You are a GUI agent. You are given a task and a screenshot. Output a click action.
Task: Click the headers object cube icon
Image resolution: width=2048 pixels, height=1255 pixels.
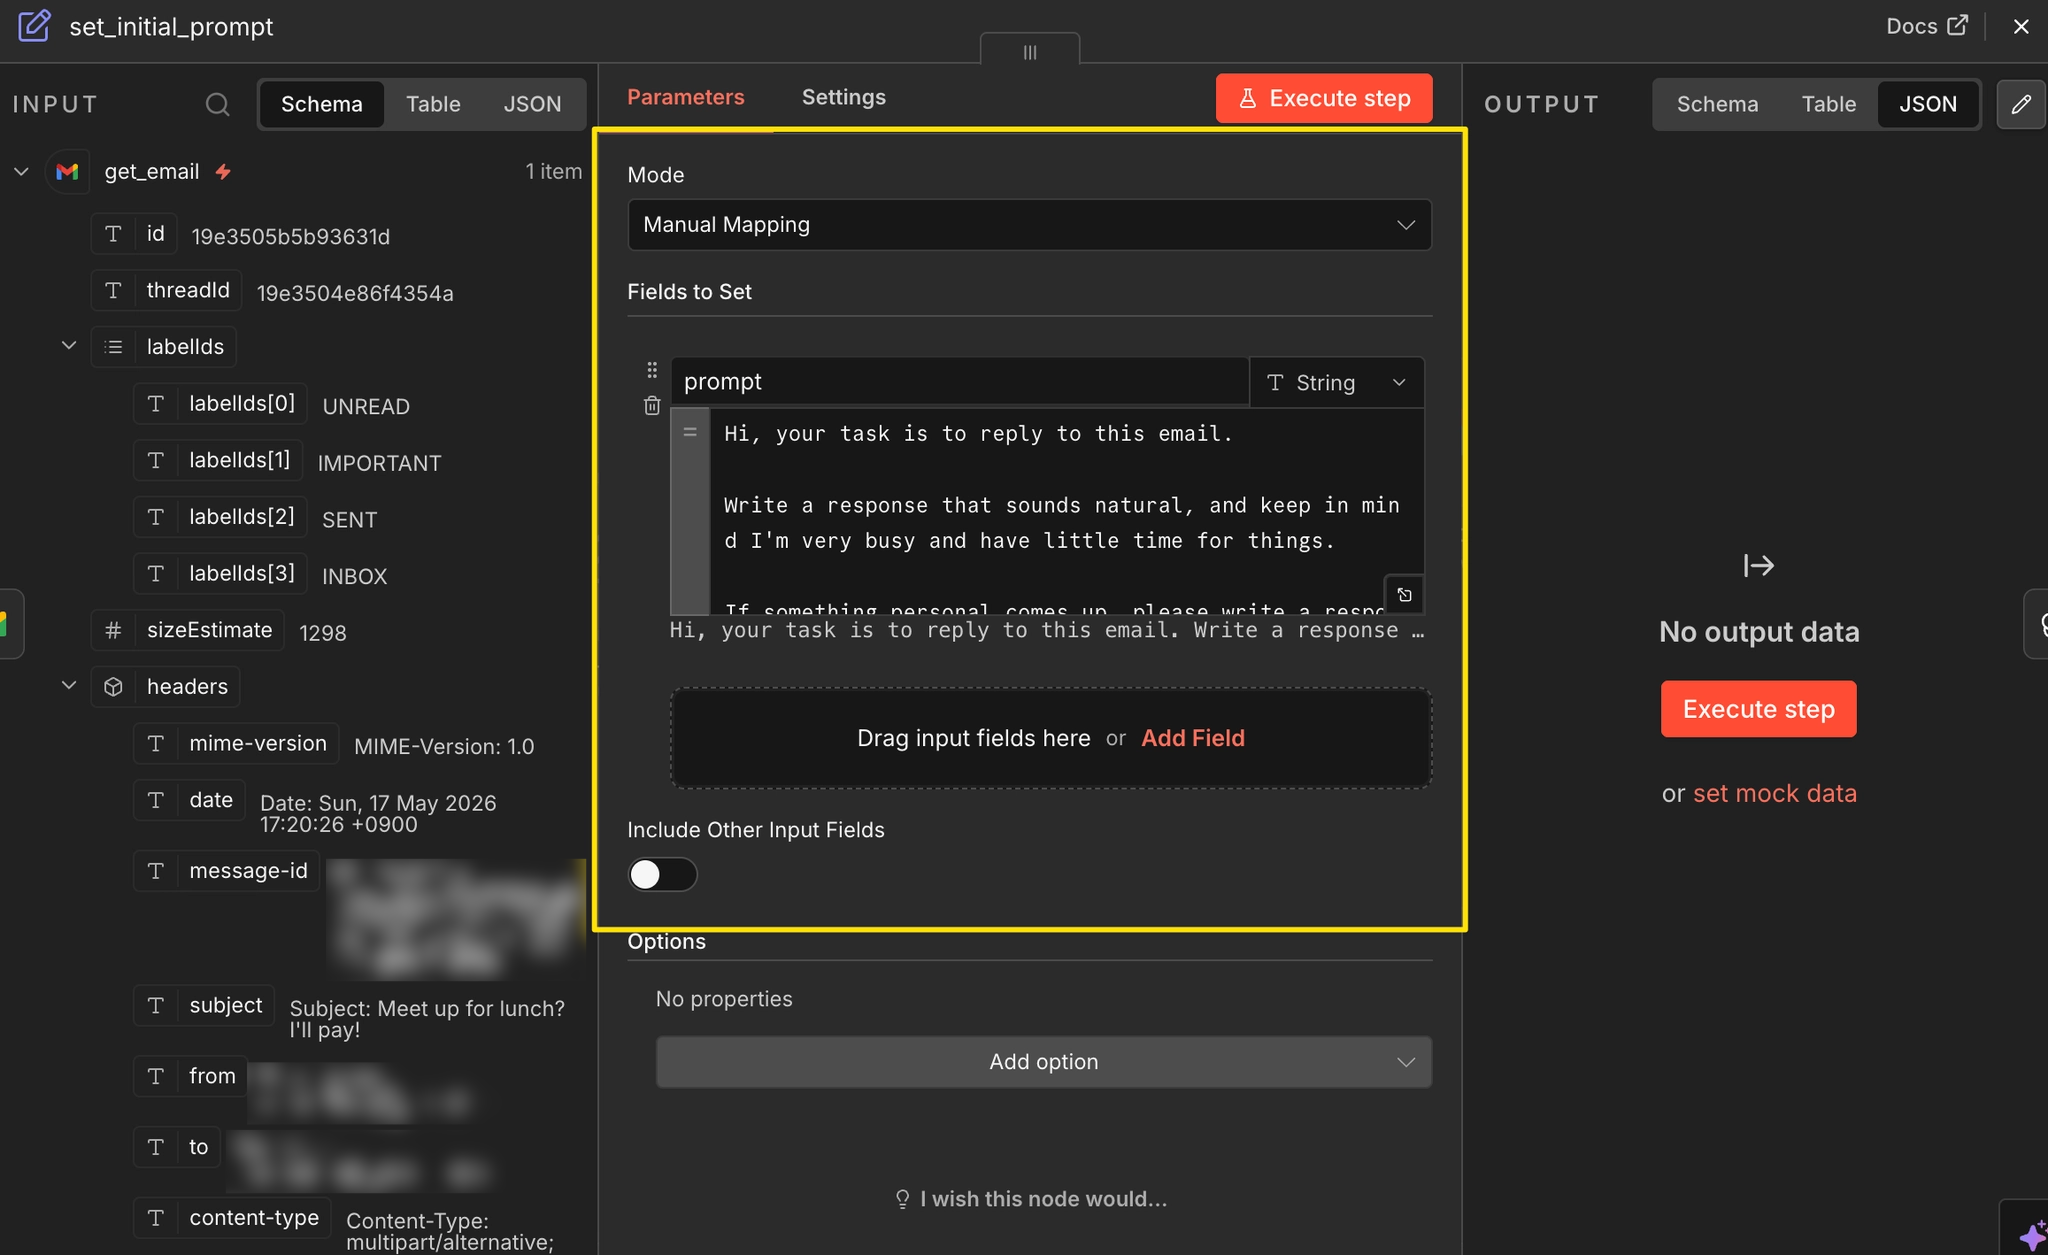(x=114, y=687)
